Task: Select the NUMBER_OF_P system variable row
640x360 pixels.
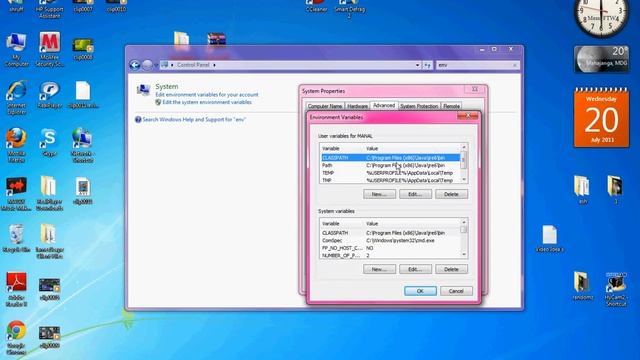Action: pyautogui.click(x=390, y=255)
